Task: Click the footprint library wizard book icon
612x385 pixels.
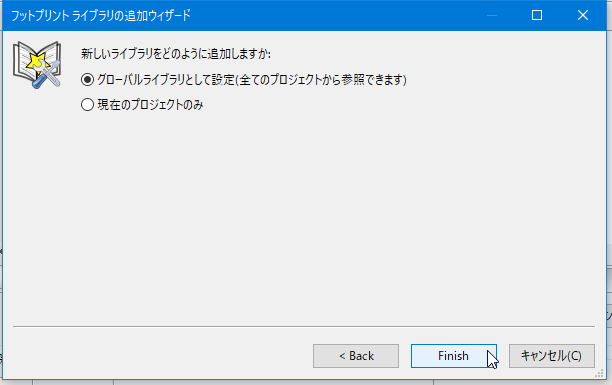Action: [x=37, y=64]
